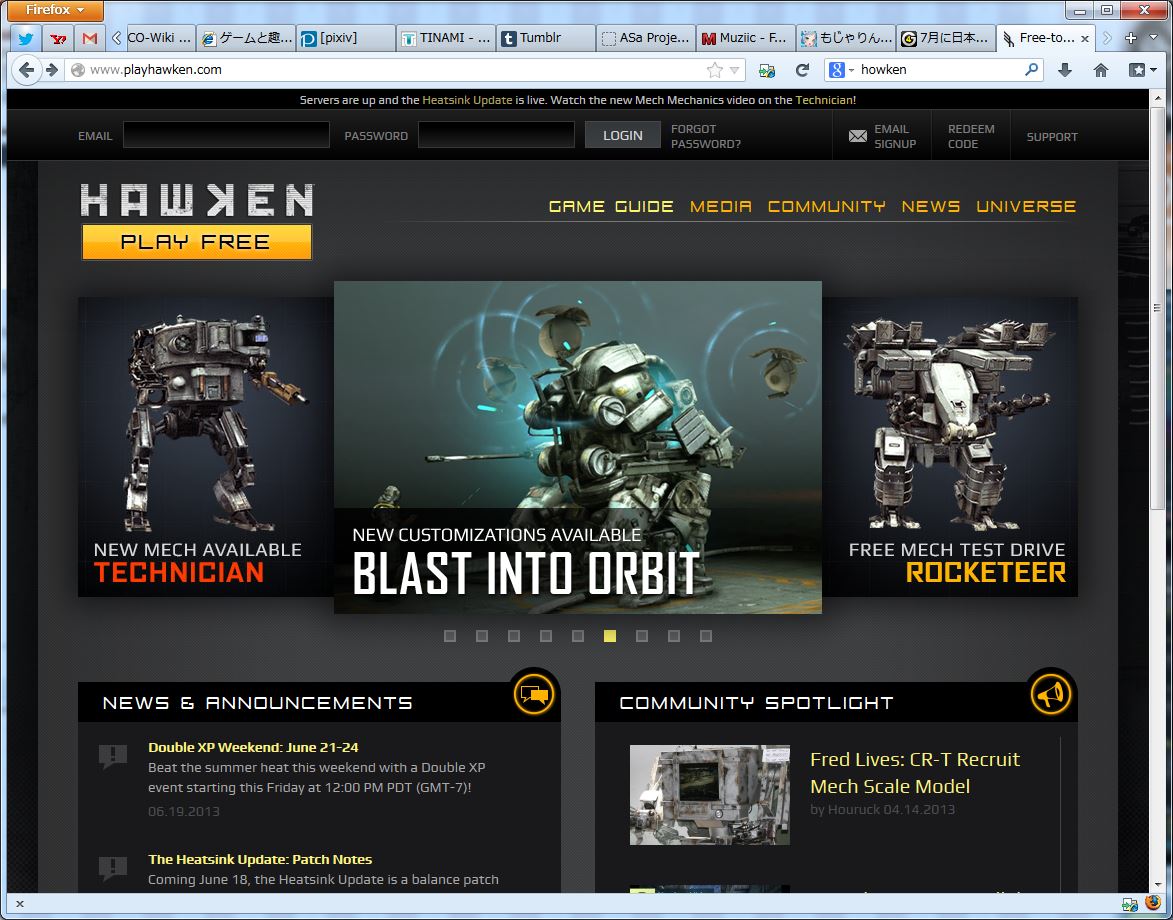
Task: Open the Rocketeer test drive banner
Action: pos(950,447)
